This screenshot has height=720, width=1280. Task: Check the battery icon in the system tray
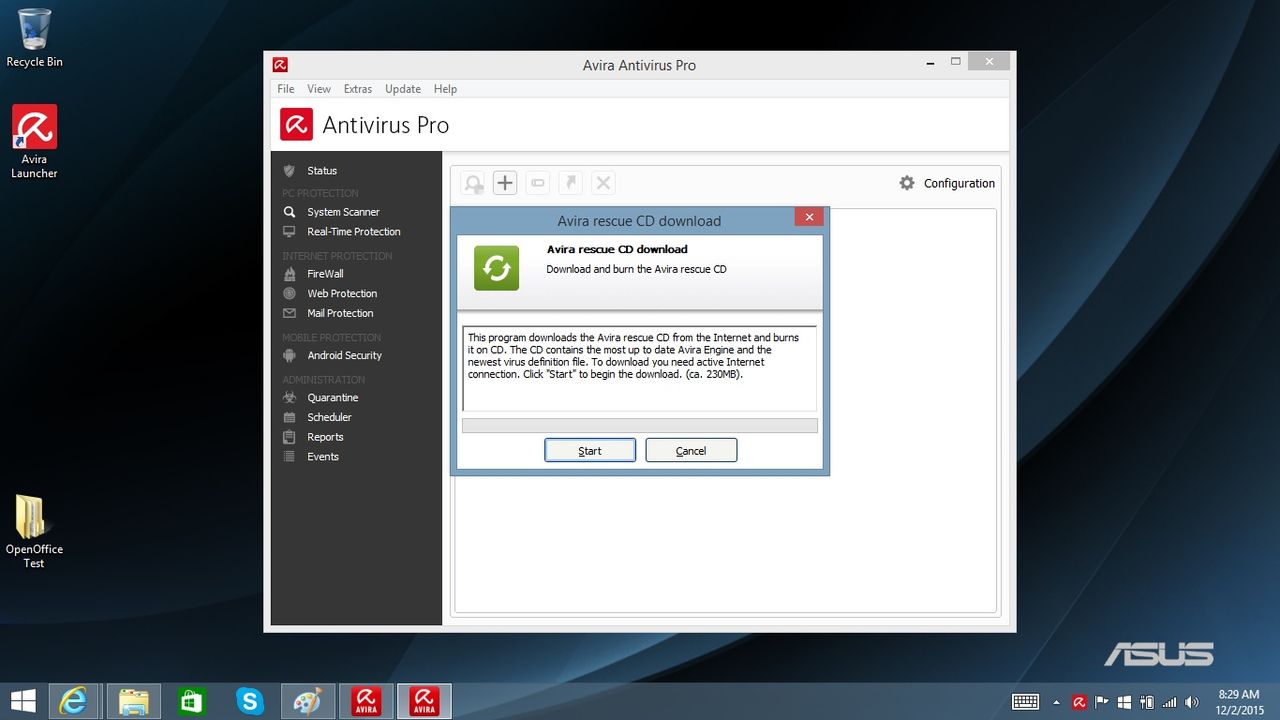tap(1146, 702)
